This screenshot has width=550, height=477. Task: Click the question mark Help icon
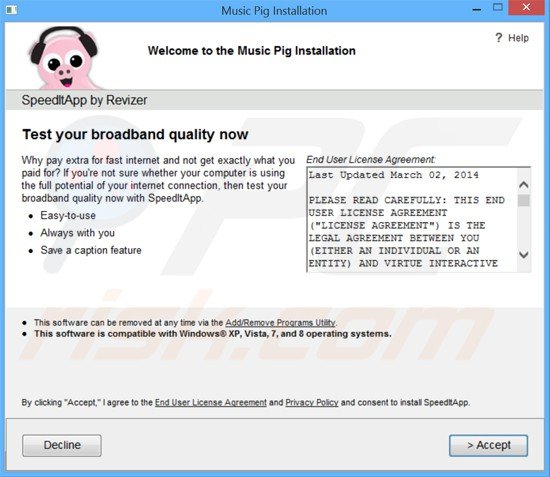click(499, 38)
